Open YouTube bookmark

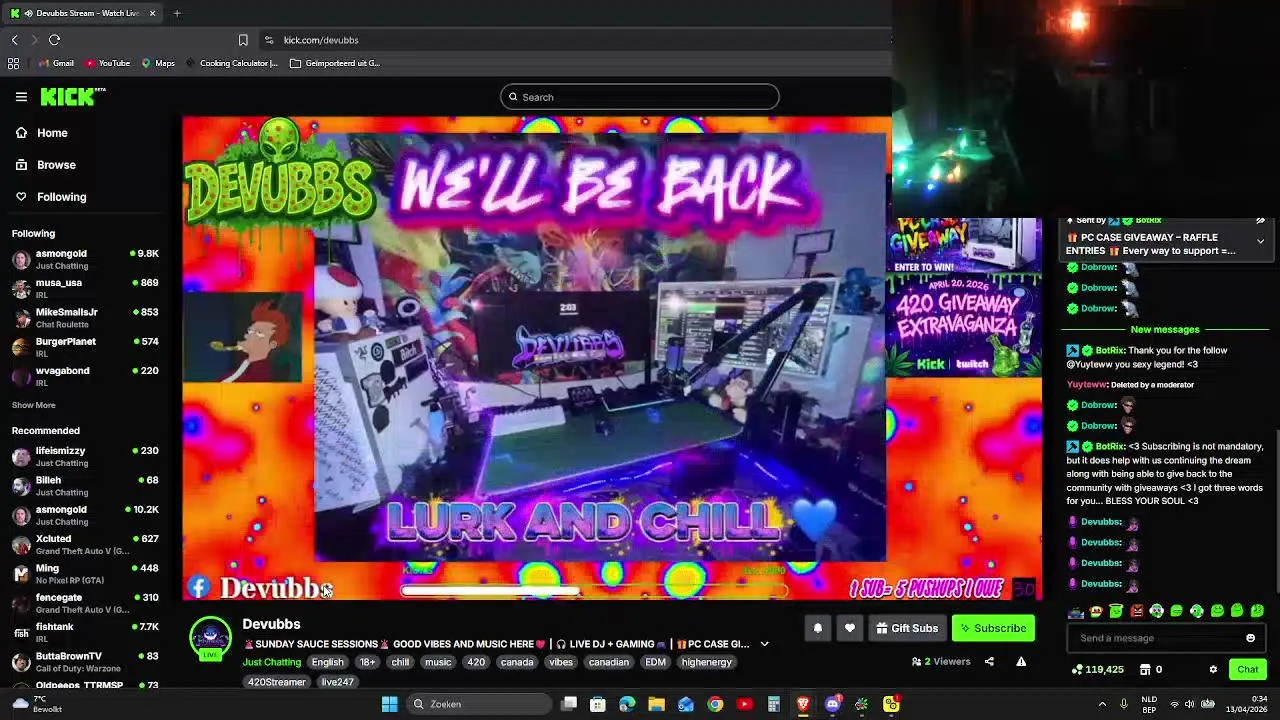pos(107,63)
